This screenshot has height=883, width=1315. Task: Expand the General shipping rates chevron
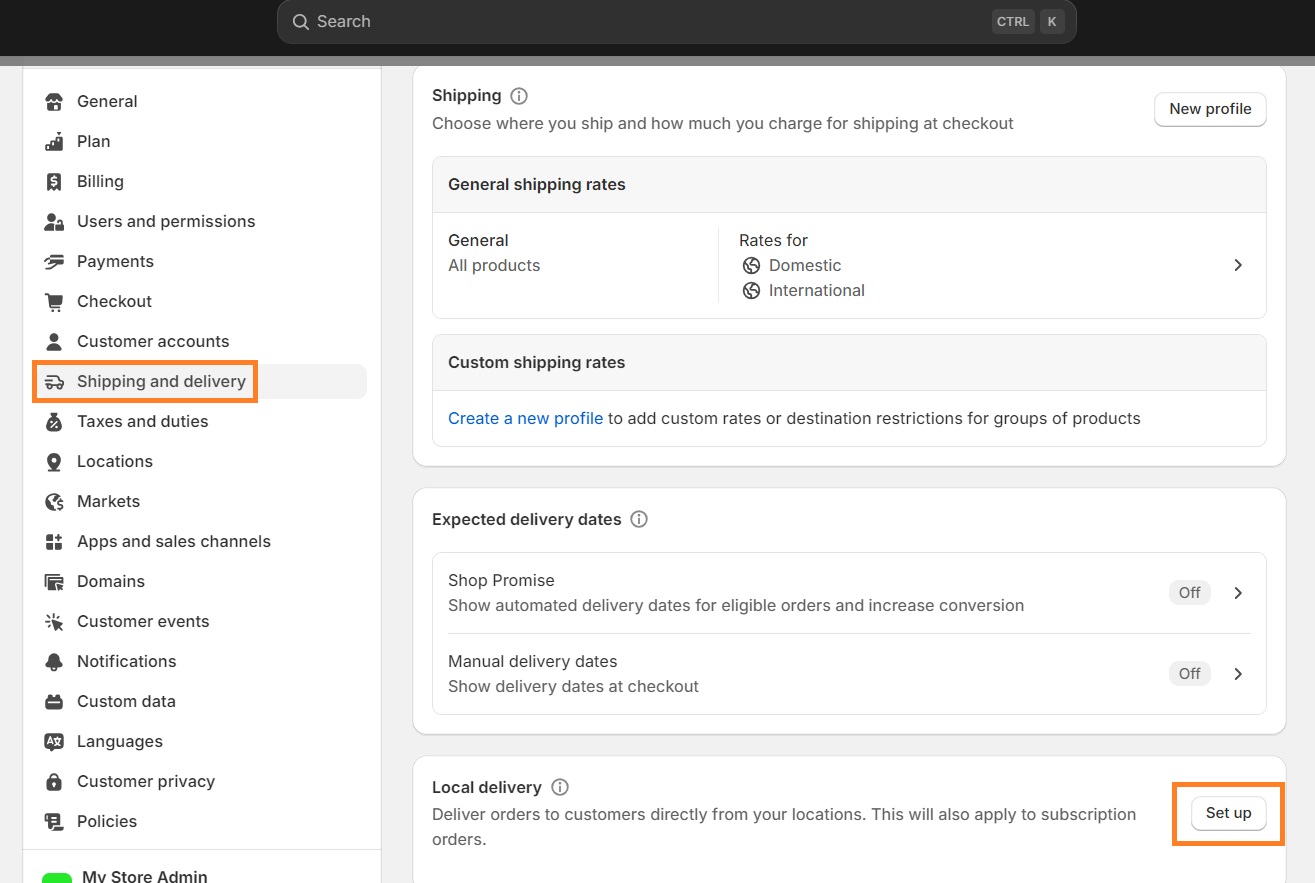pos(1238,265)
